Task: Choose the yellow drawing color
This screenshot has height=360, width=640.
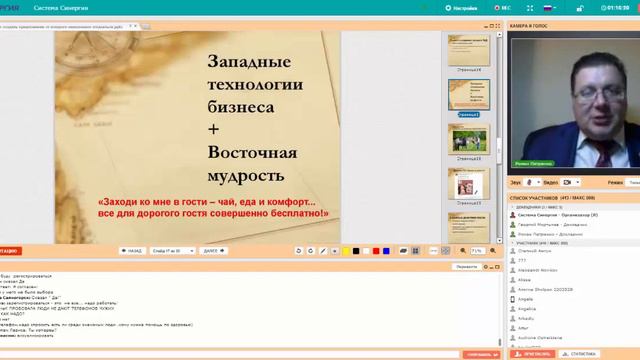Action: coord(346,251)
